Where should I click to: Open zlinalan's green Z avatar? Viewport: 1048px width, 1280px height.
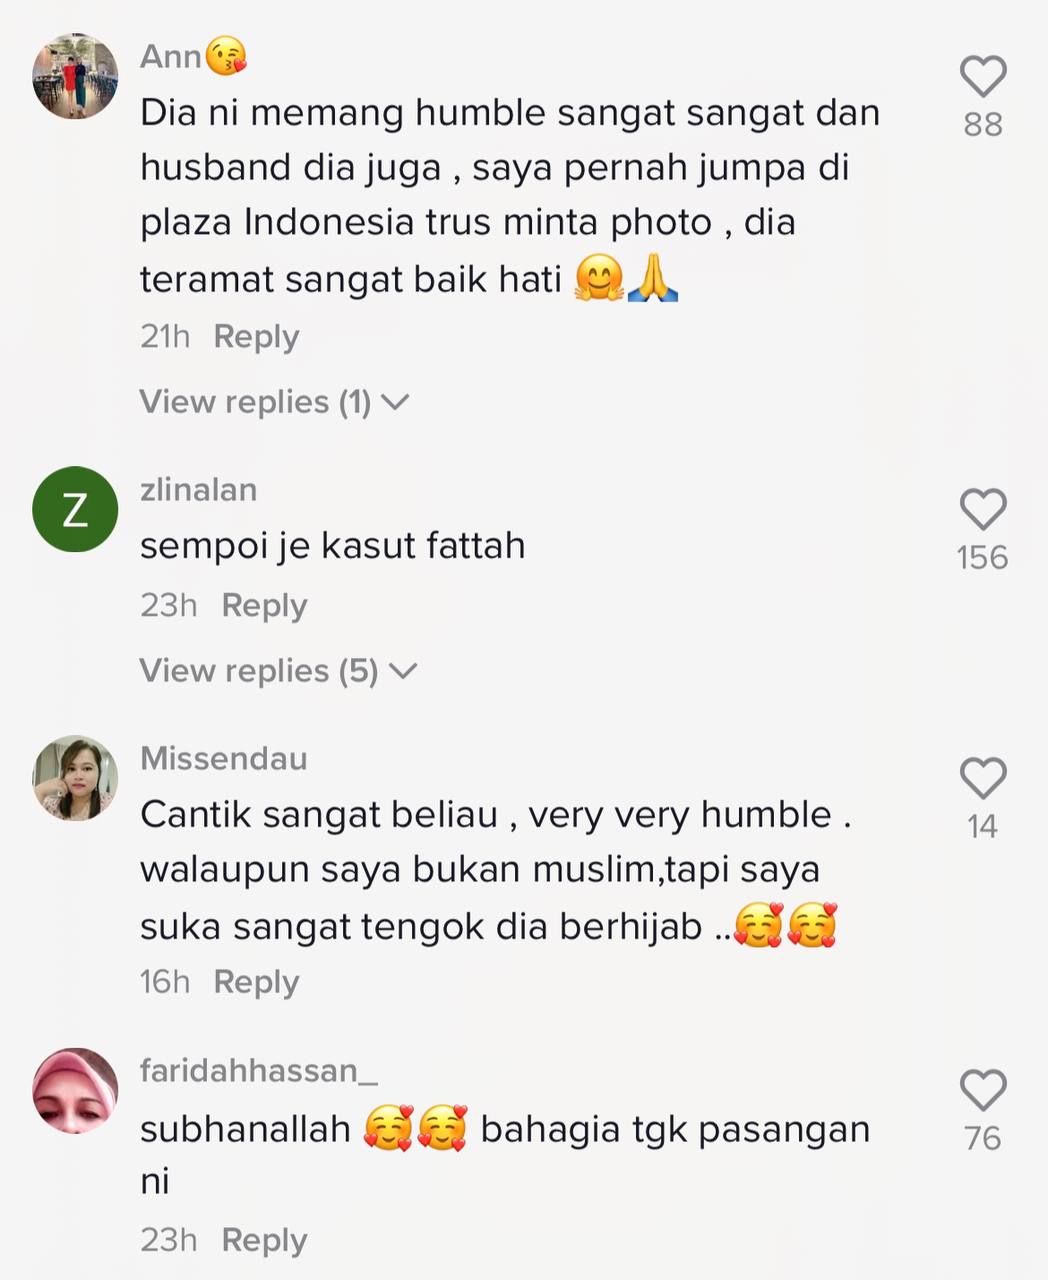tap(76, 509)
